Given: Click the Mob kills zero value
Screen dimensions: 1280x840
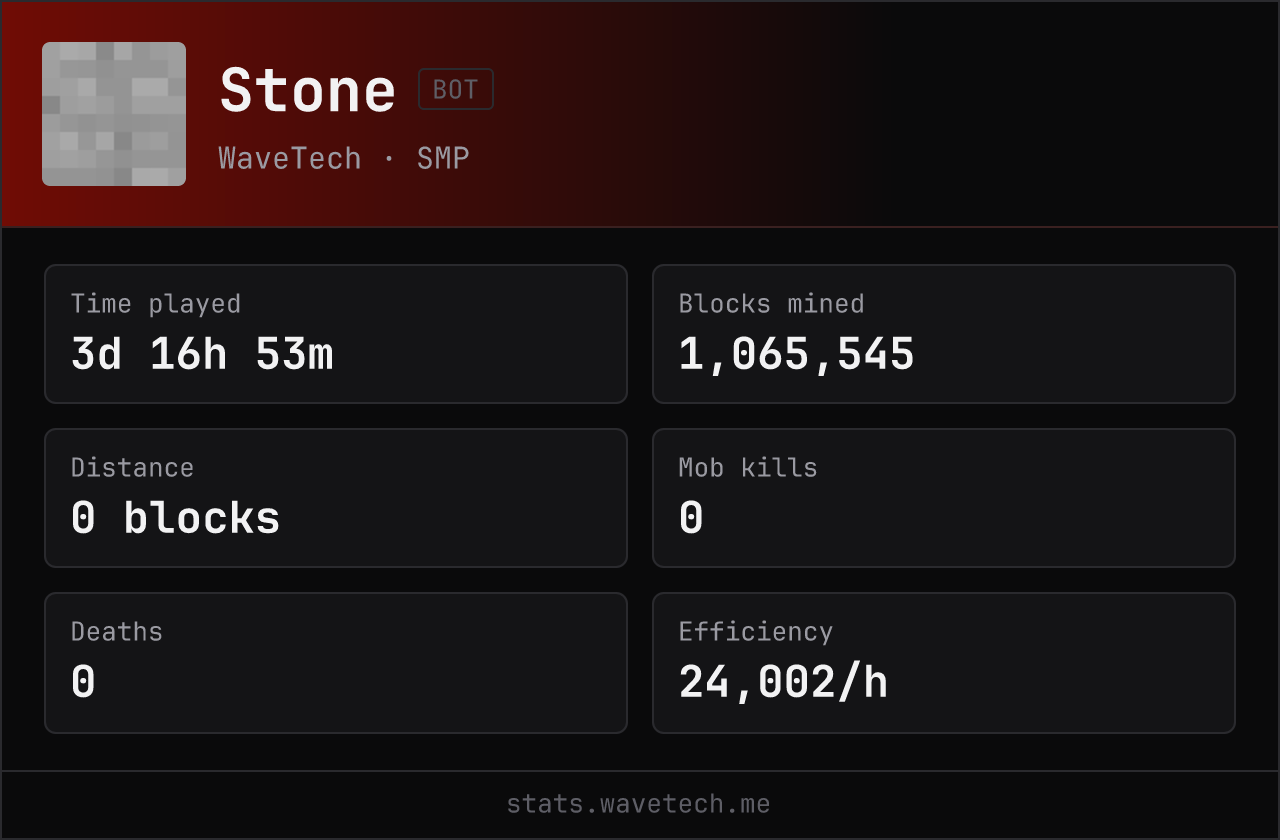Looking at the screenshot, I should 691,518.
